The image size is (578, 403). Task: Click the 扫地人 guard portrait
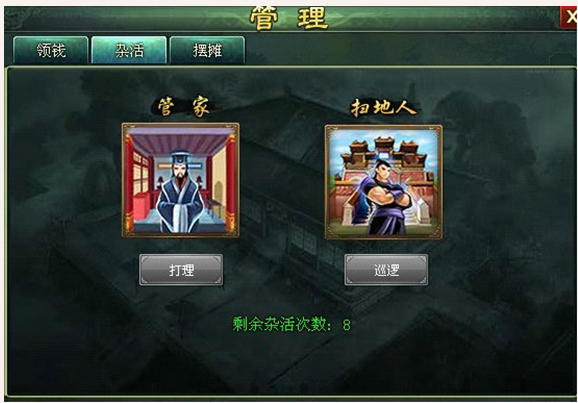pos(383,182)
